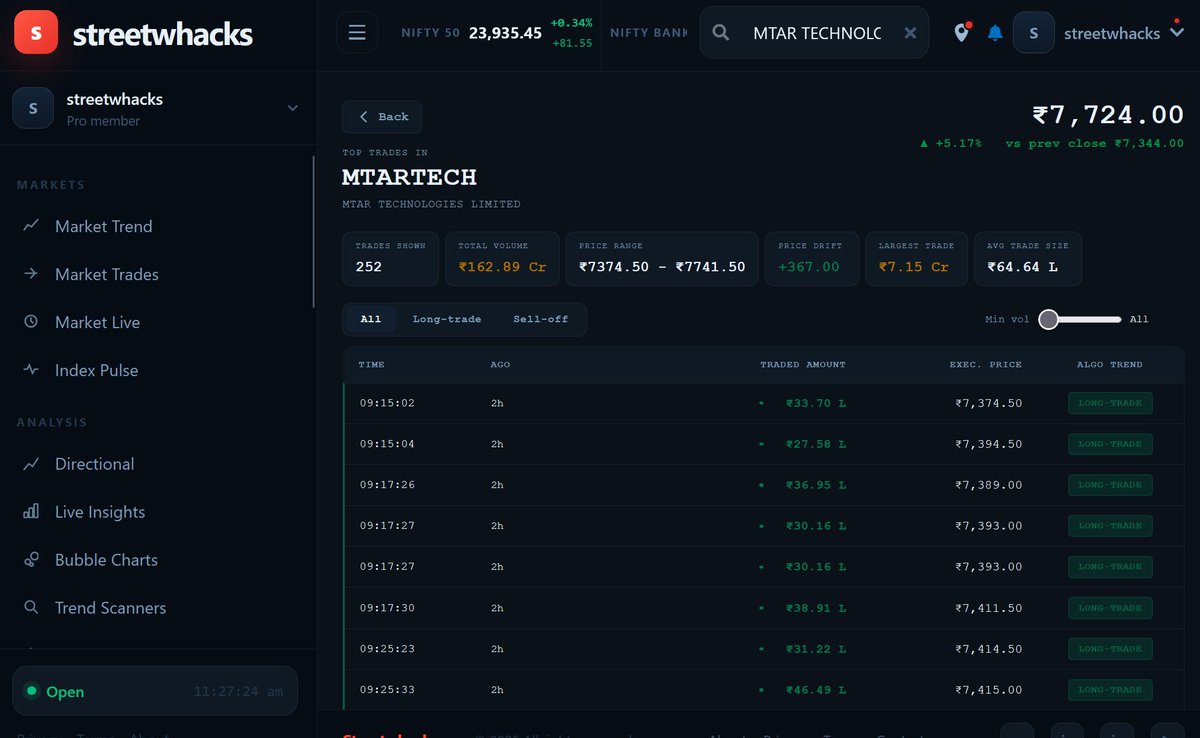Expand the sidebar account chevron
Image resolution: width=1200 pixels, height=738 pixels.
pos(292,108)
